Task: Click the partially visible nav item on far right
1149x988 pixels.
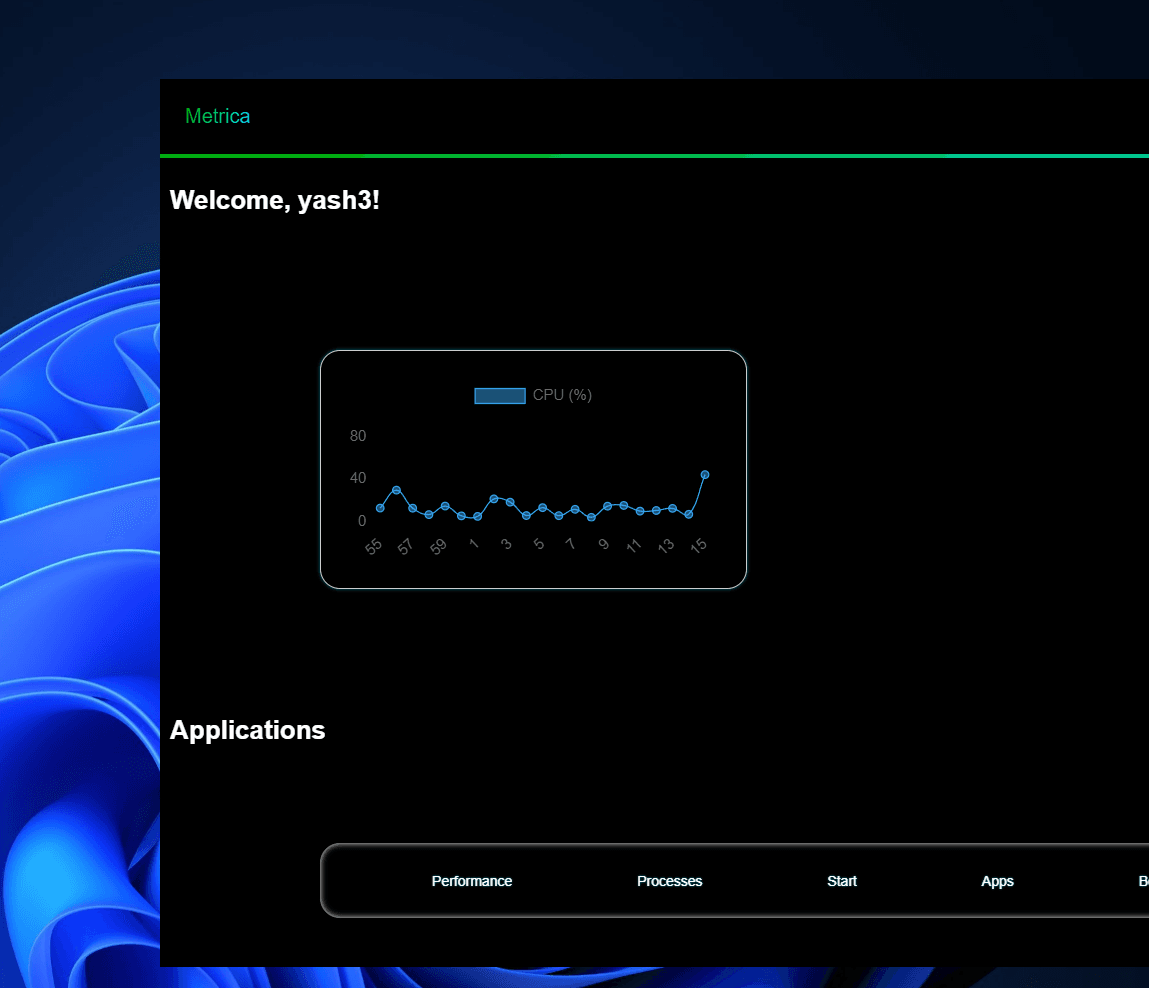Action: 1142,881
